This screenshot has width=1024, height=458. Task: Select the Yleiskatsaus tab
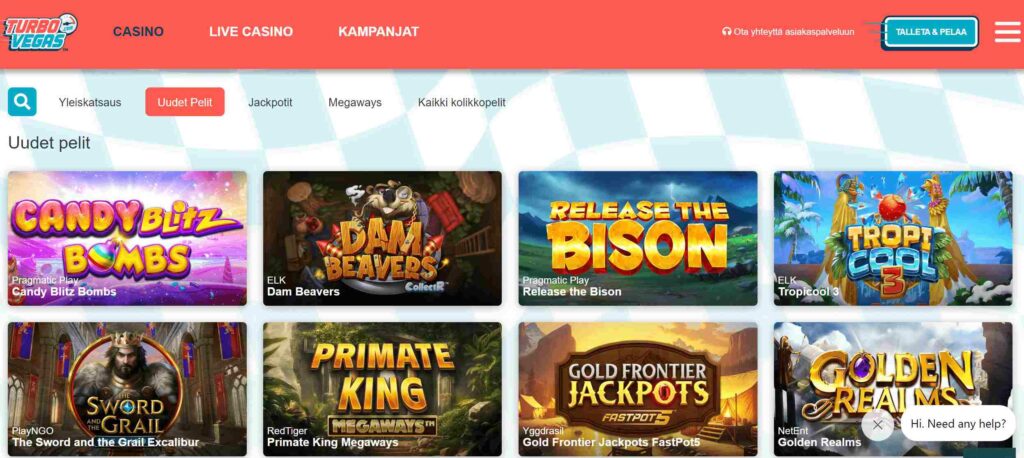[x=90, y=103]
